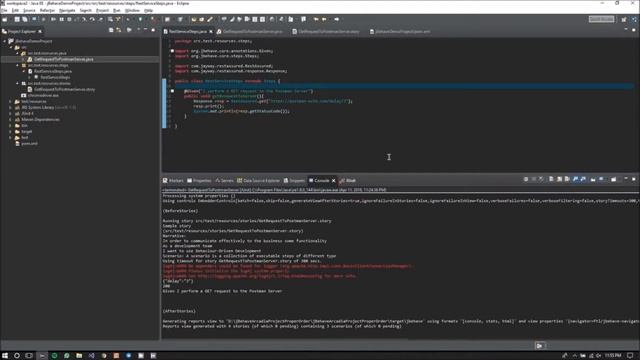Screen dimensions: 640x360
Task: Click Remove Launch in Console toolbar
Action: click(x=533, y=179)
